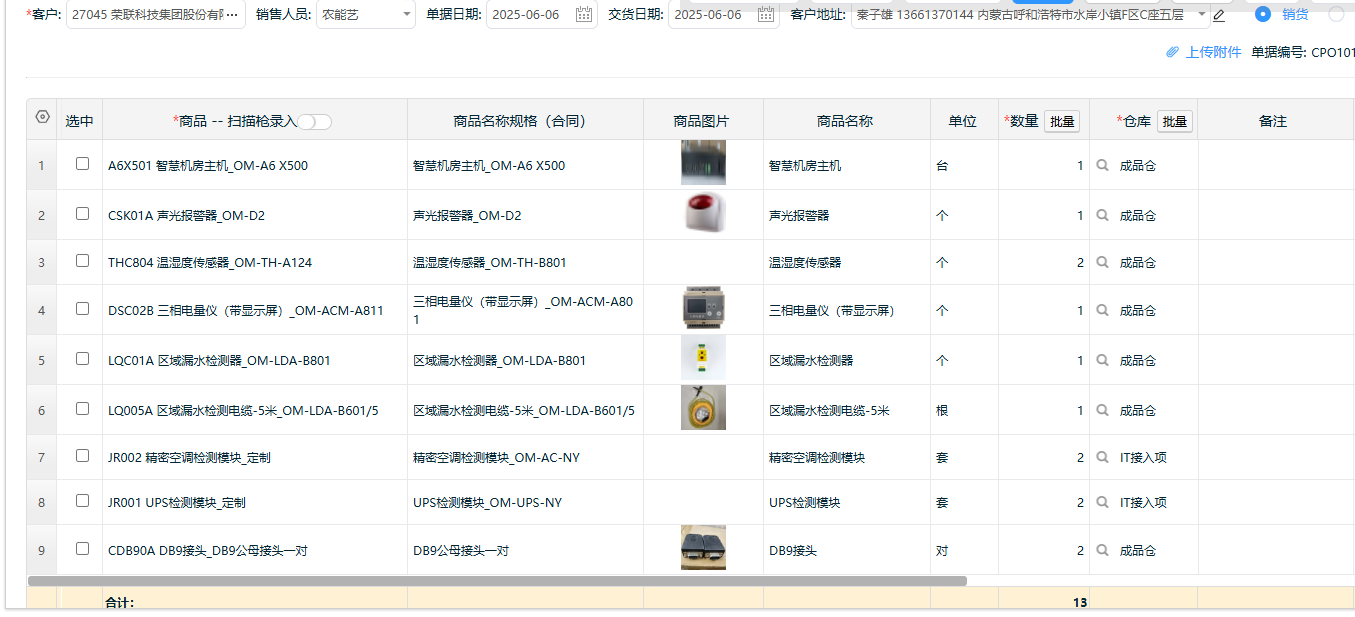Open the 客户 field ellipsis selector

231,15
